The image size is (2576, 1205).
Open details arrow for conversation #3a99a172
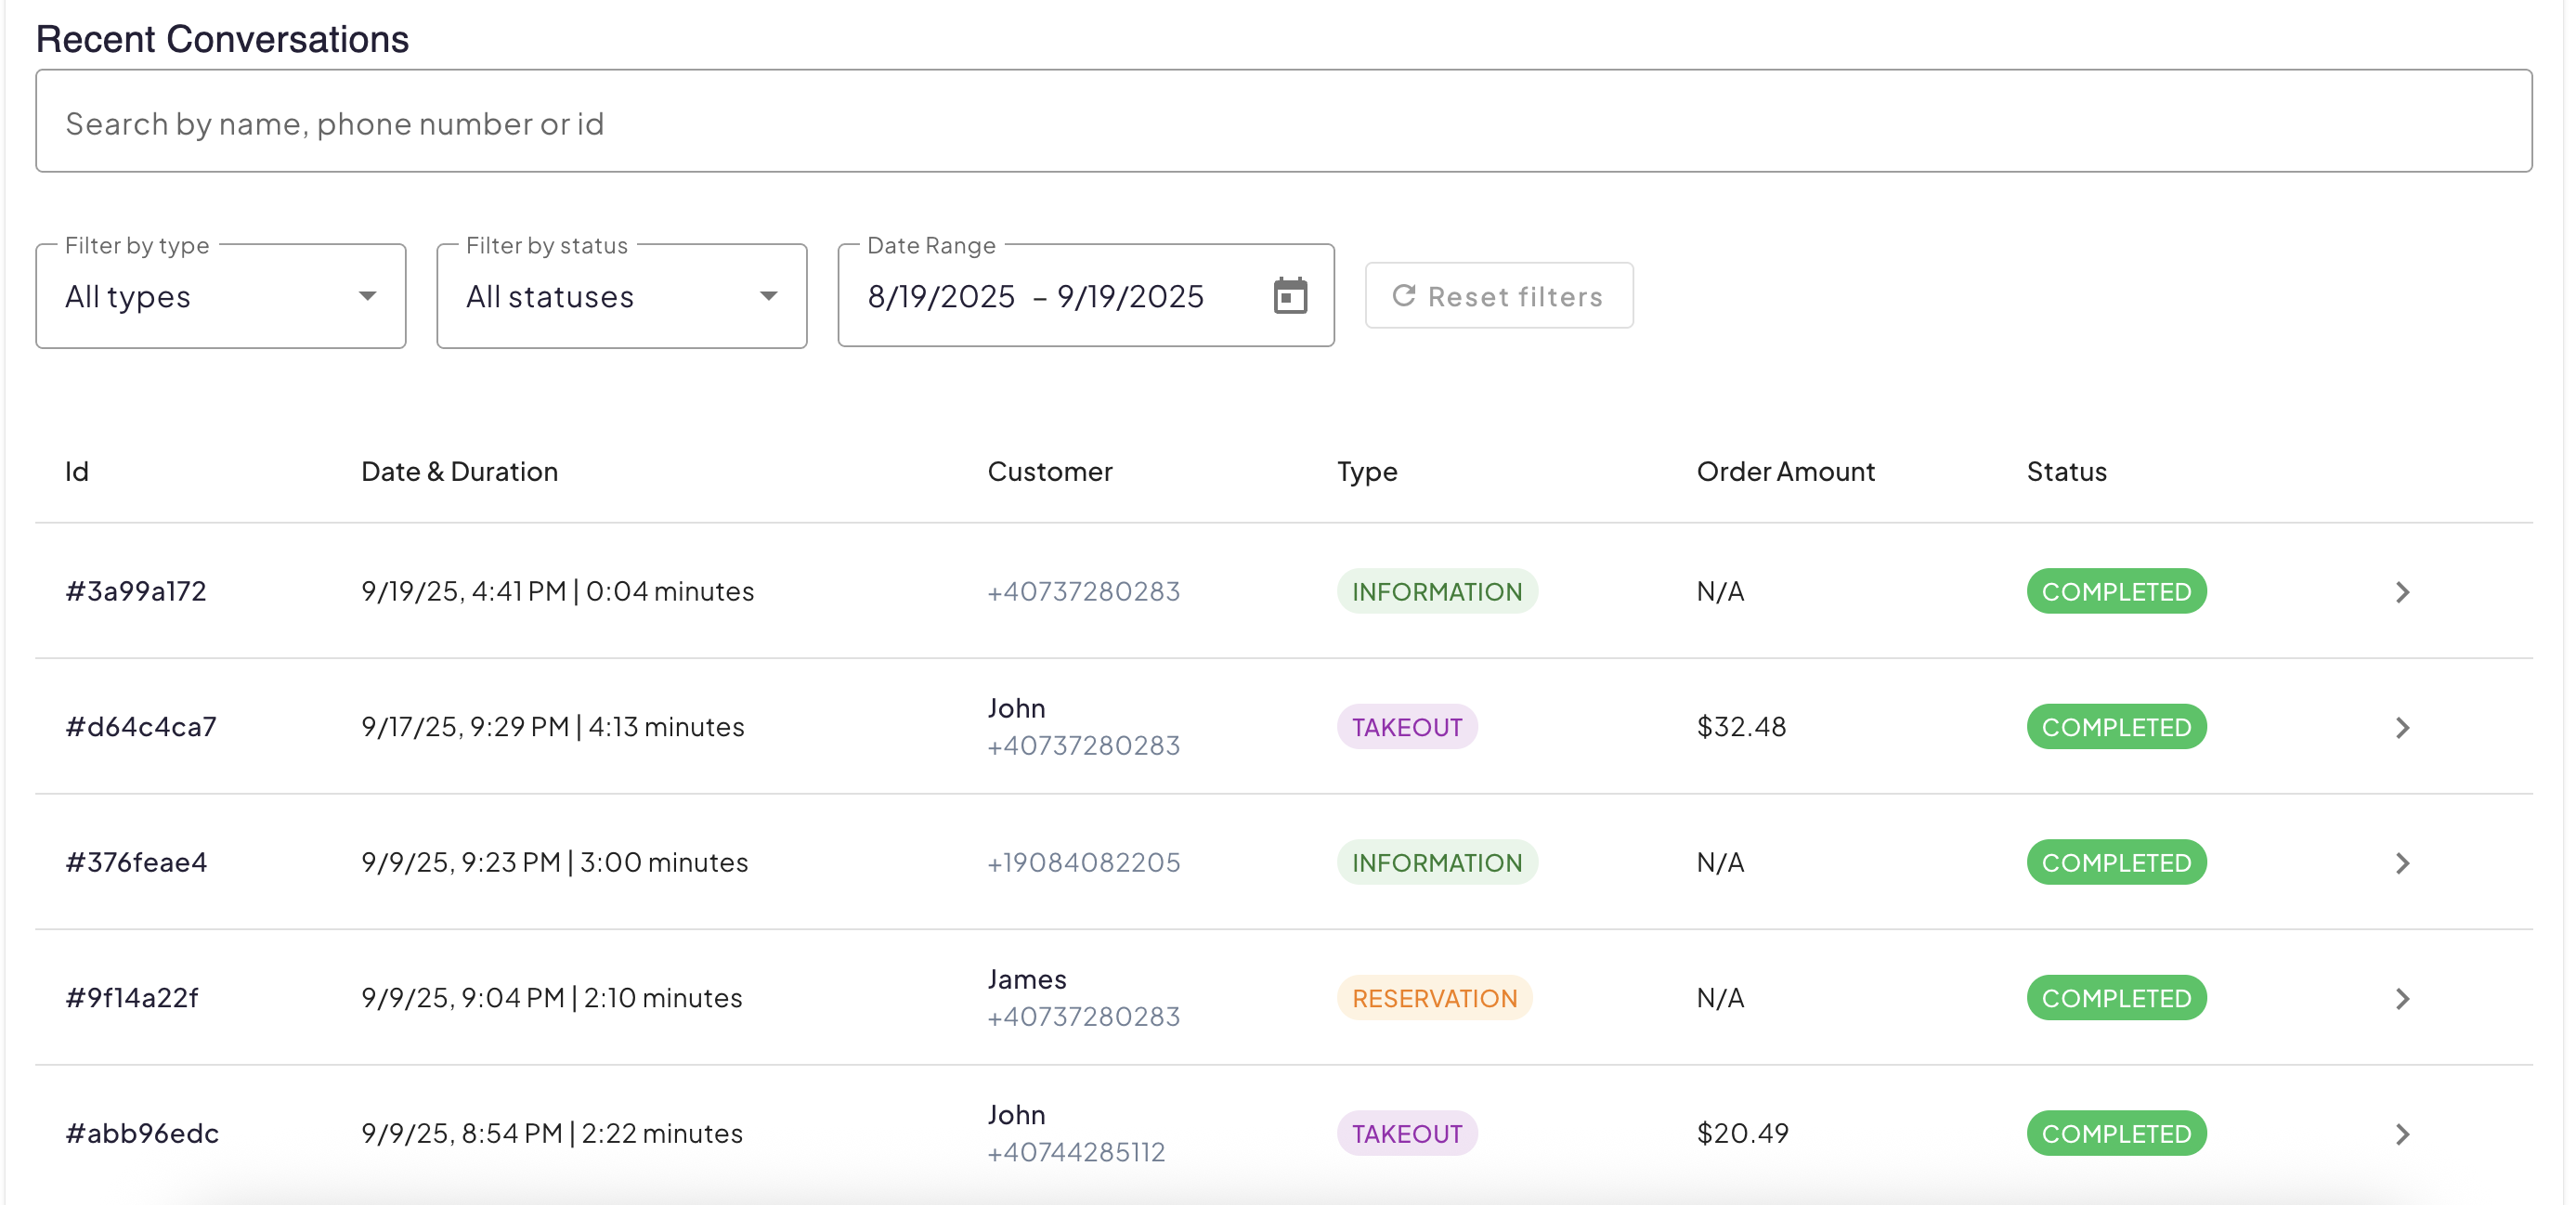coord(2402,592)
